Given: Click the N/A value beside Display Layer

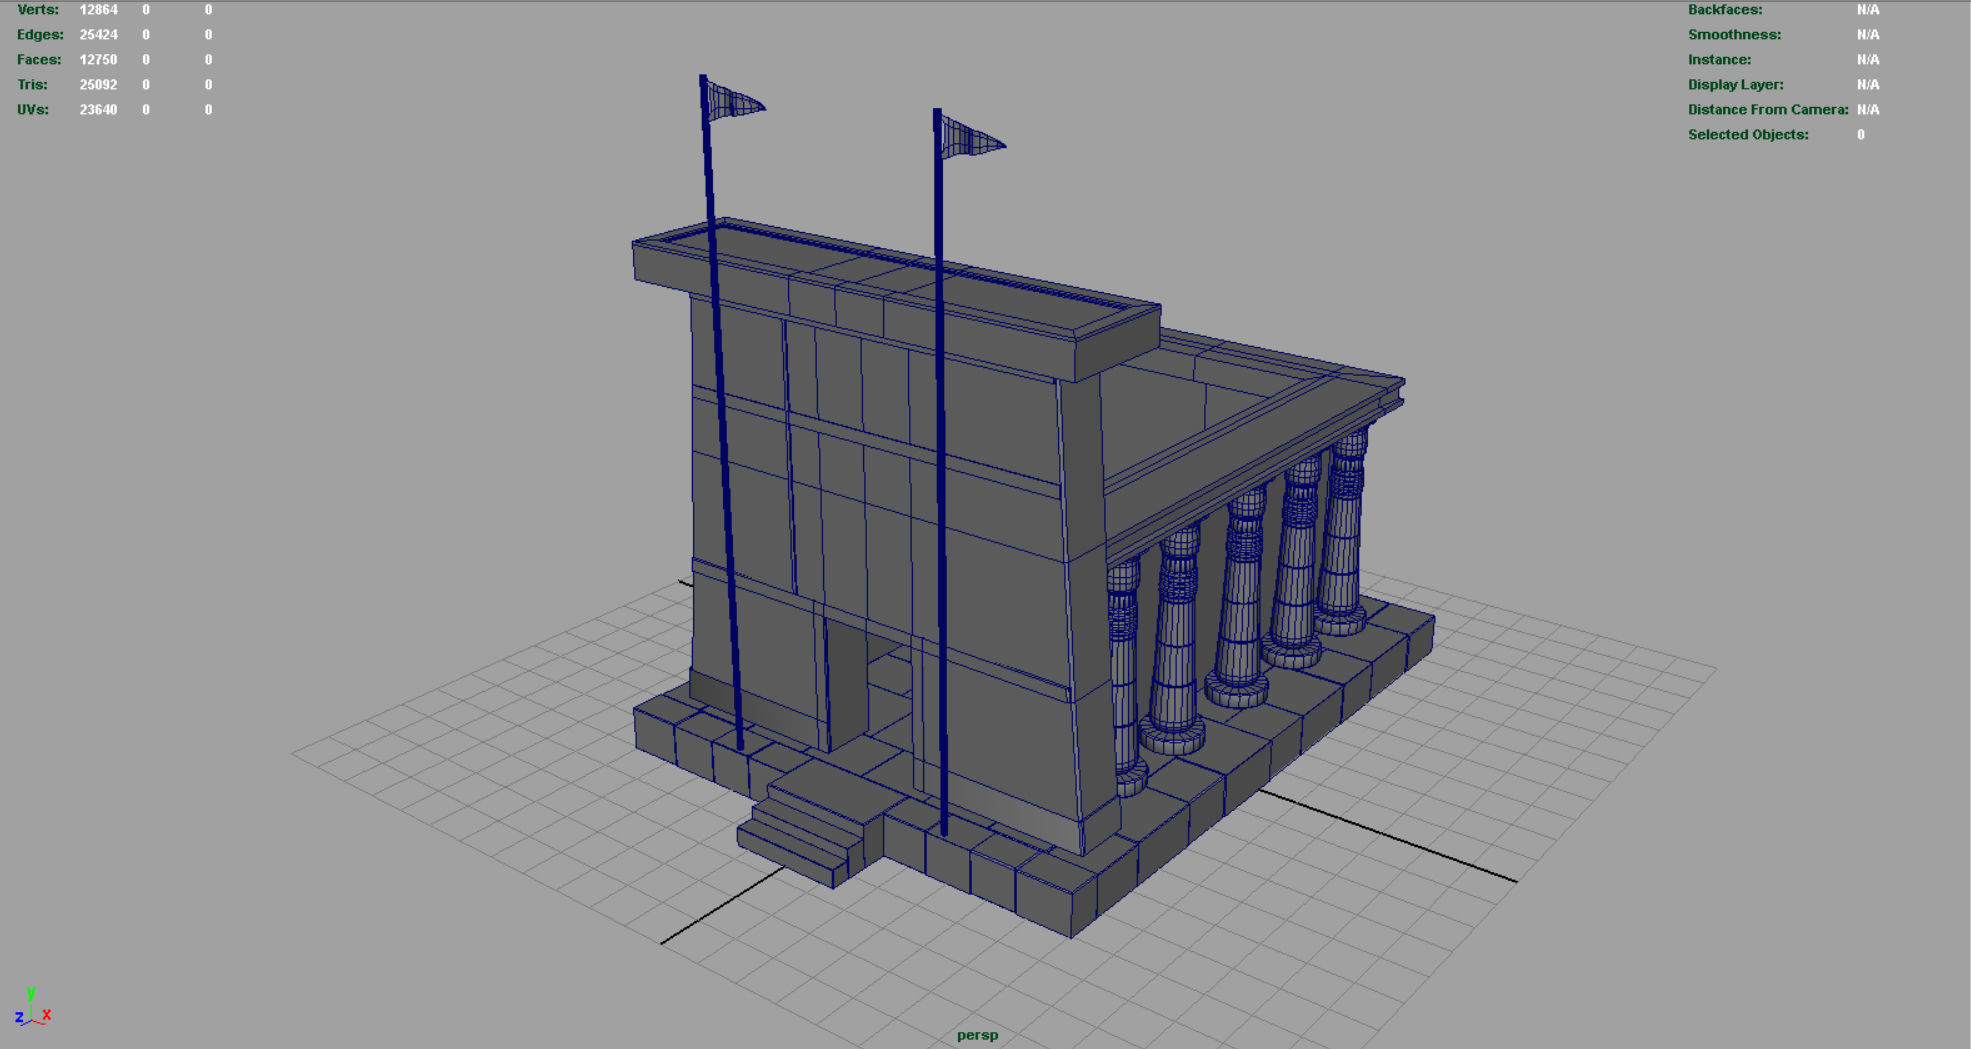Looking at the screenshot, I should pos(1868,84).
